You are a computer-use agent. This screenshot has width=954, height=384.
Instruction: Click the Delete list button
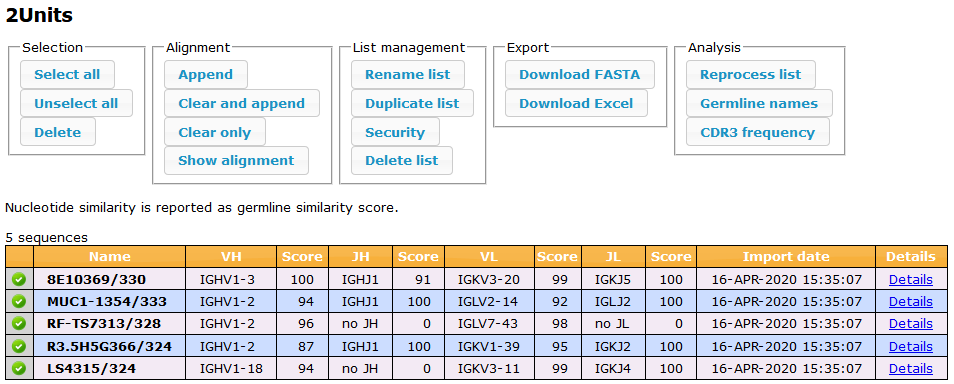coord(402,161)
